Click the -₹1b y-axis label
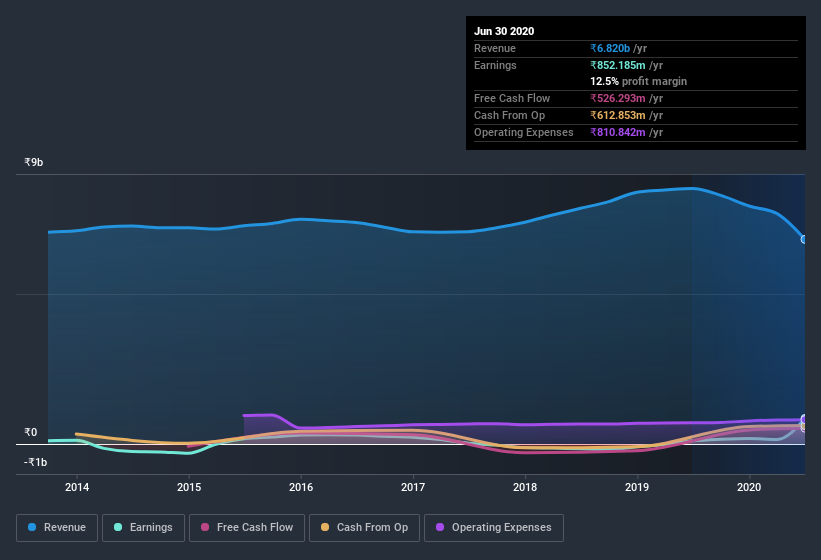Viewport: 821px width, 560px height. tap(36, 462)
